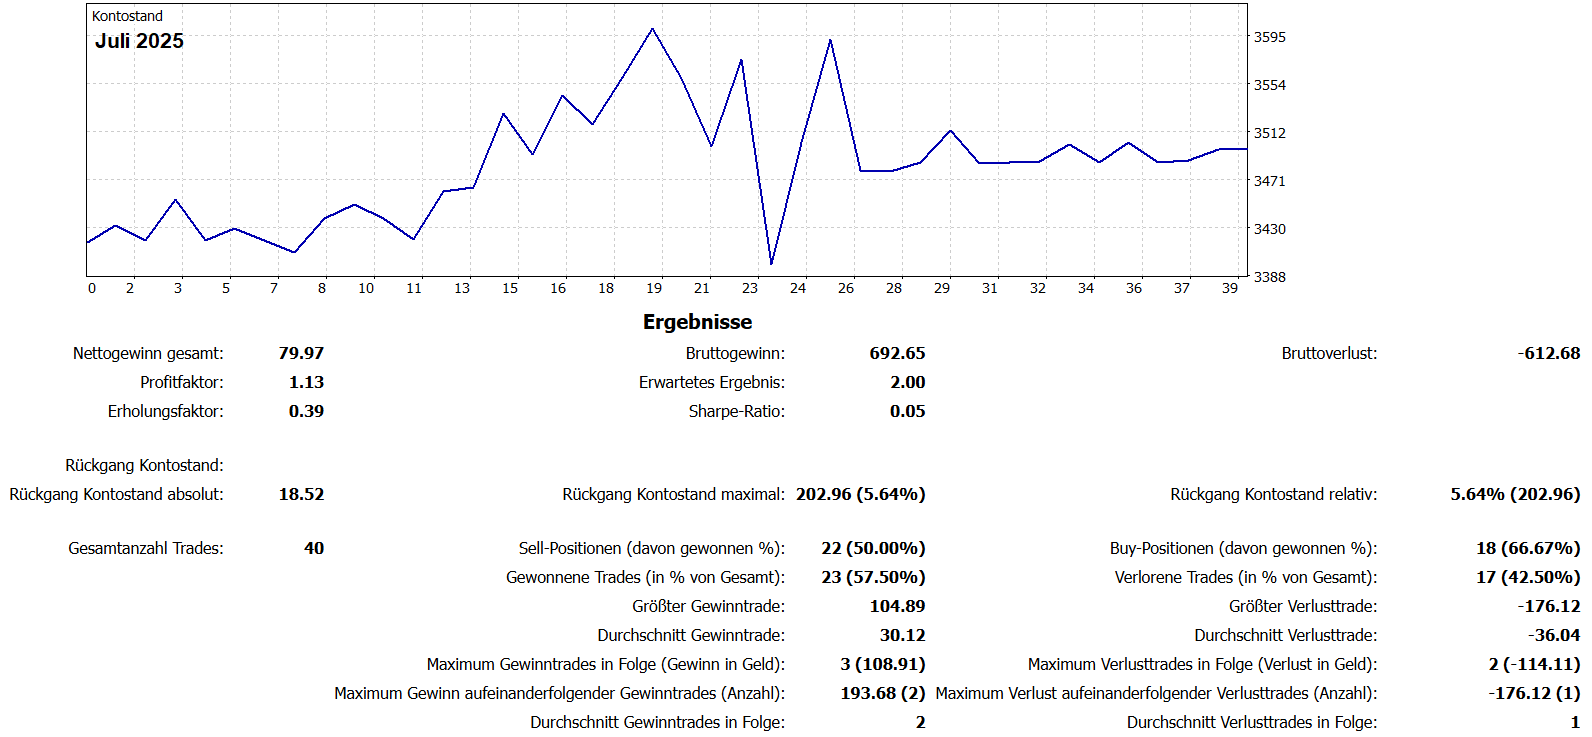Click the Durchschnitt Verlusttrade label
This screenshot has width=1592, height=737.
pyautogui.click(x=1285, y=635)
